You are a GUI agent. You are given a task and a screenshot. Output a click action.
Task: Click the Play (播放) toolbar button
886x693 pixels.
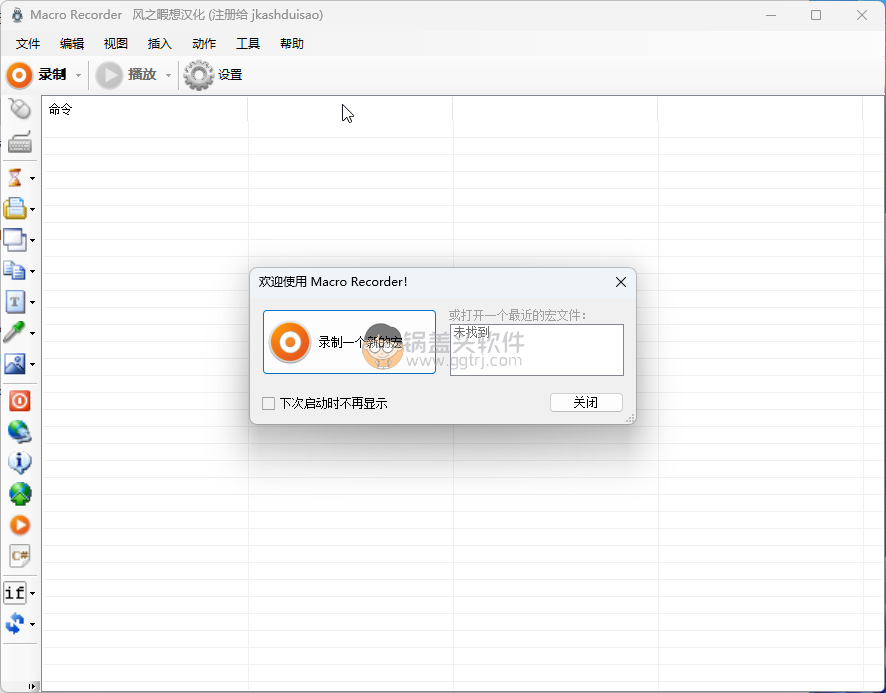click(x=126, y=75)
